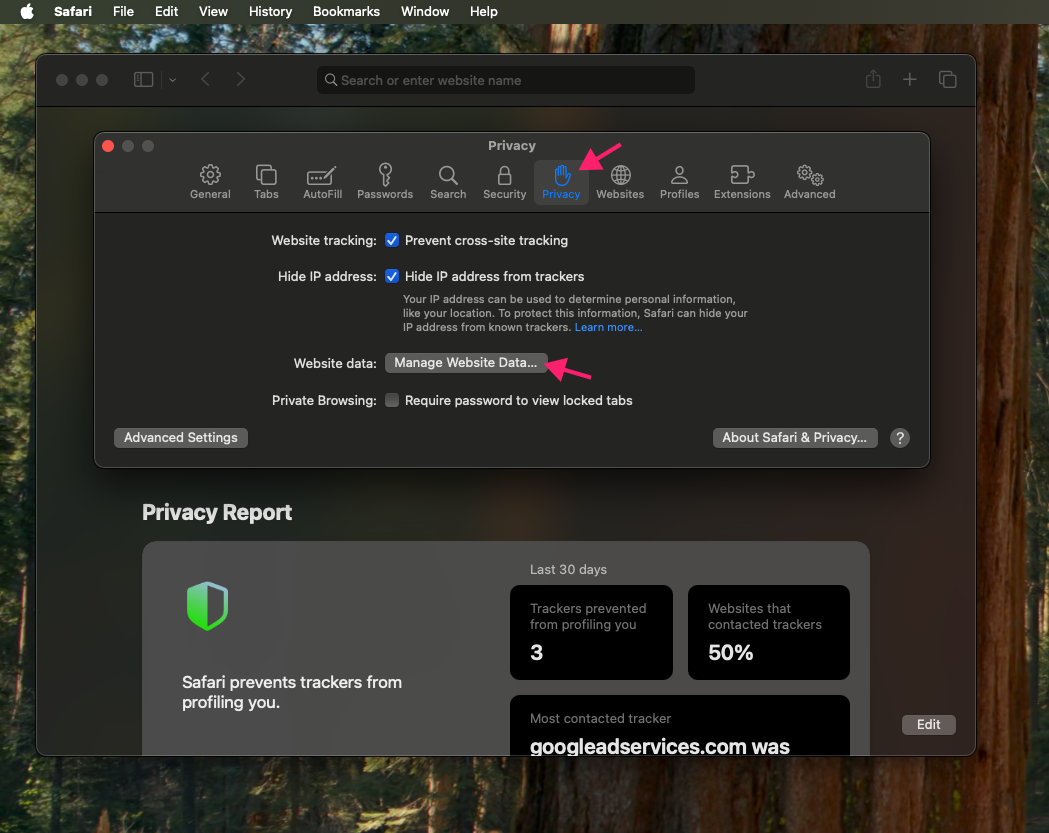The image size is (1049, 833).
Task: Open the Edit menu
Action: 166,11
